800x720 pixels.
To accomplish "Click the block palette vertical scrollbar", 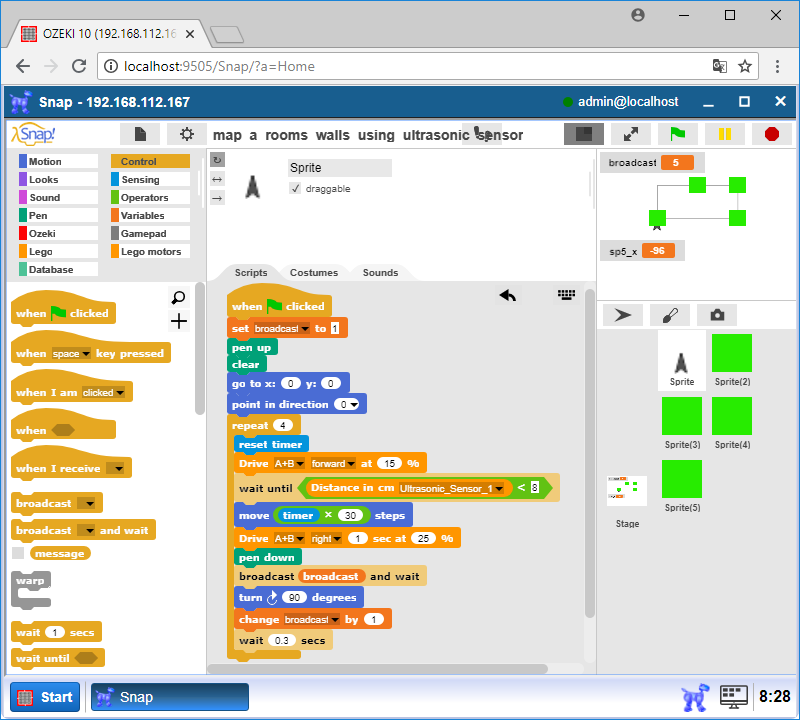I will click(199, 348).
